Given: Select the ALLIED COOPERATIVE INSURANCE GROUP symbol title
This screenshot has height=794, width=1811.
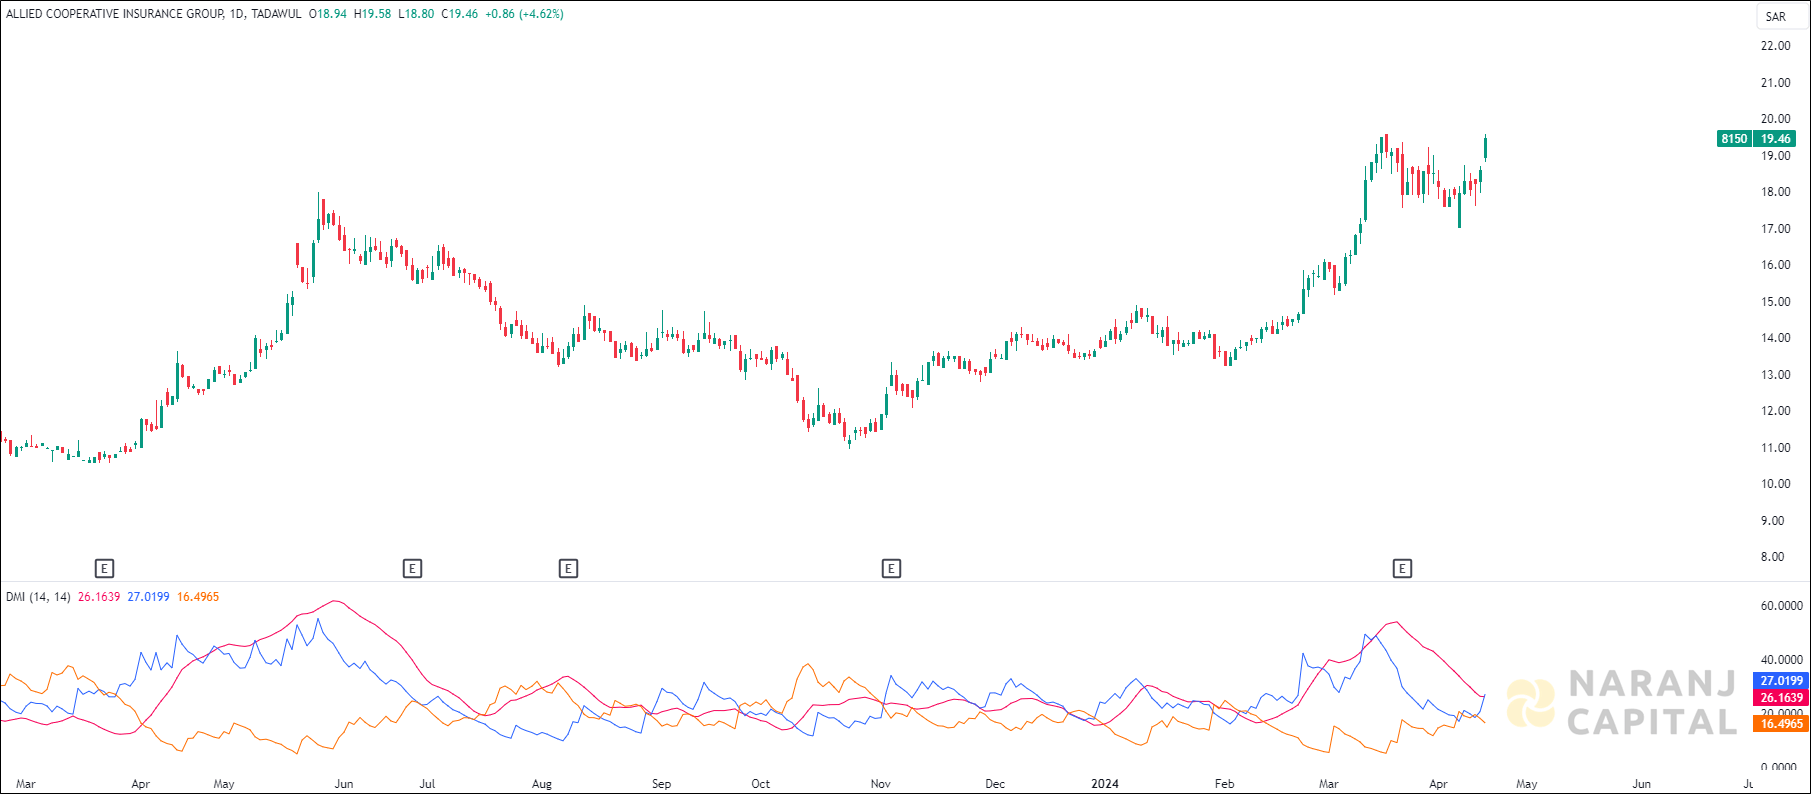Looking at the screenshot, I should pyautogui.click(x=115, y=14).
